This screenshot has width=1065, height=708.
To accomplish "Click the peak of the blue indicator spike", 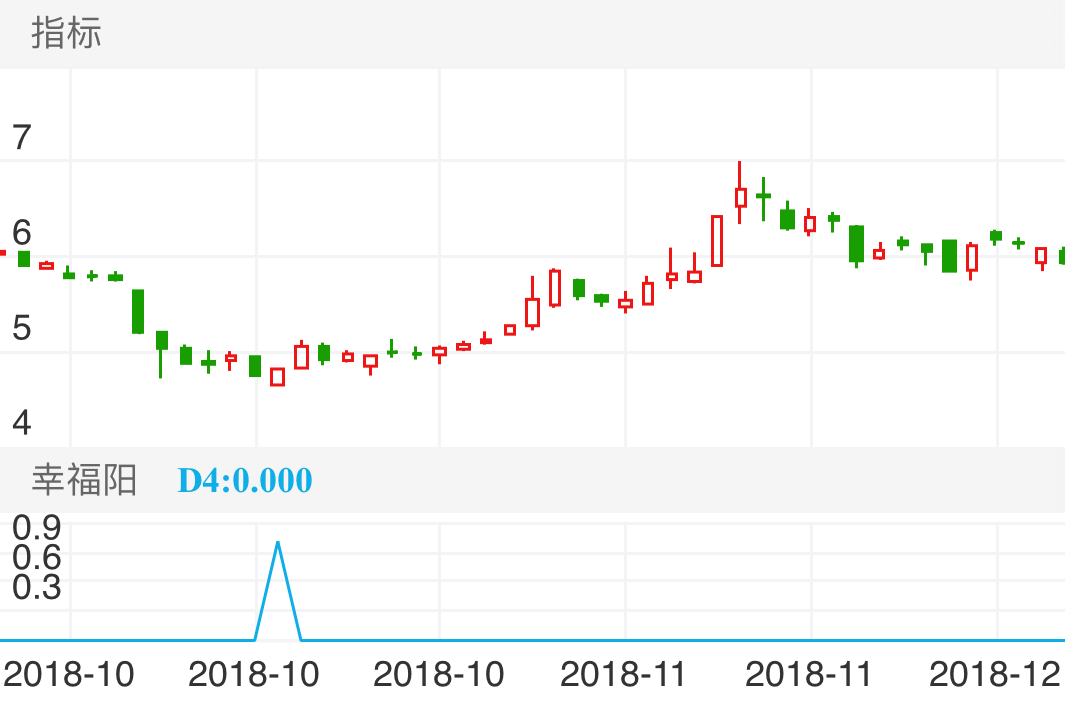I will pyautogui.click(x=278, y=543).
